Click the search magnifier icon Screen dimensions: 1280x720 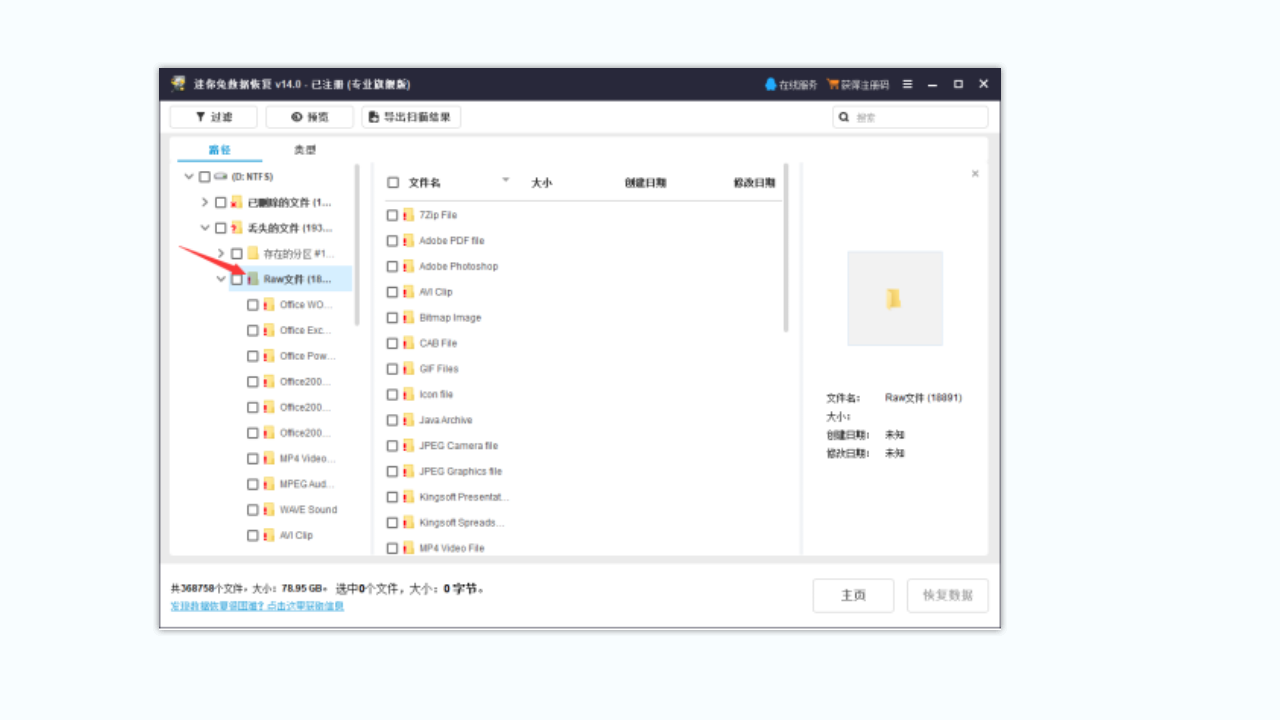point(843,117)
